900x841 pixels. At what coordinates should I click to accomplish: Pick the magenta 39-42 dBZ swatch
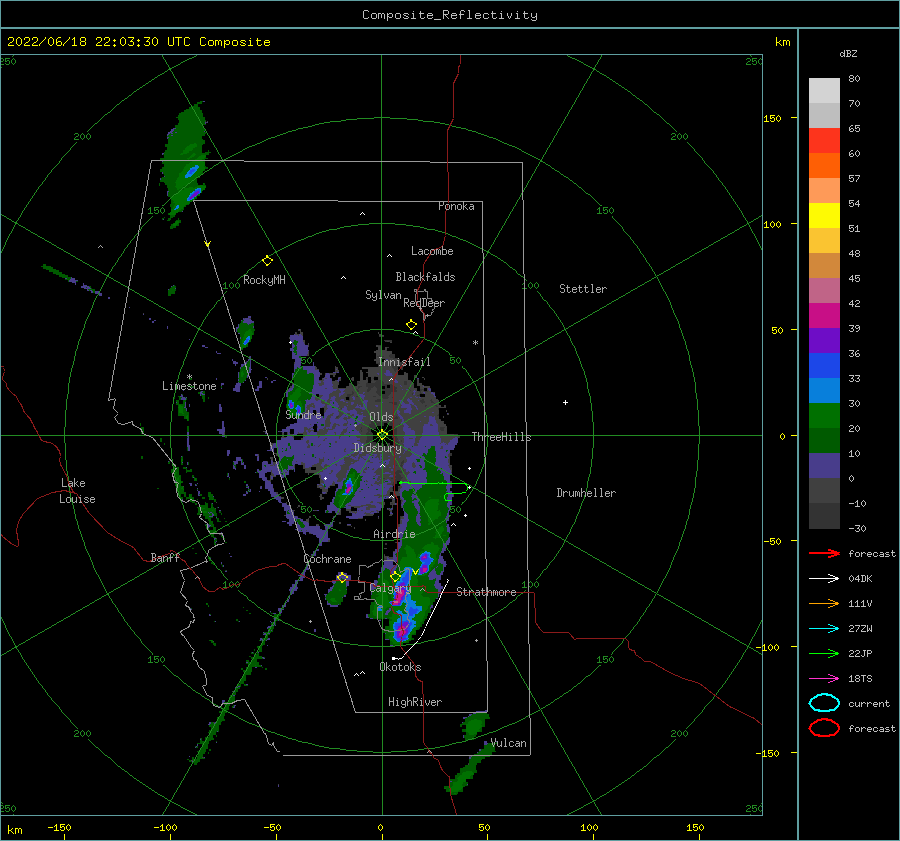pyautogui.click(x=824, y=316)
